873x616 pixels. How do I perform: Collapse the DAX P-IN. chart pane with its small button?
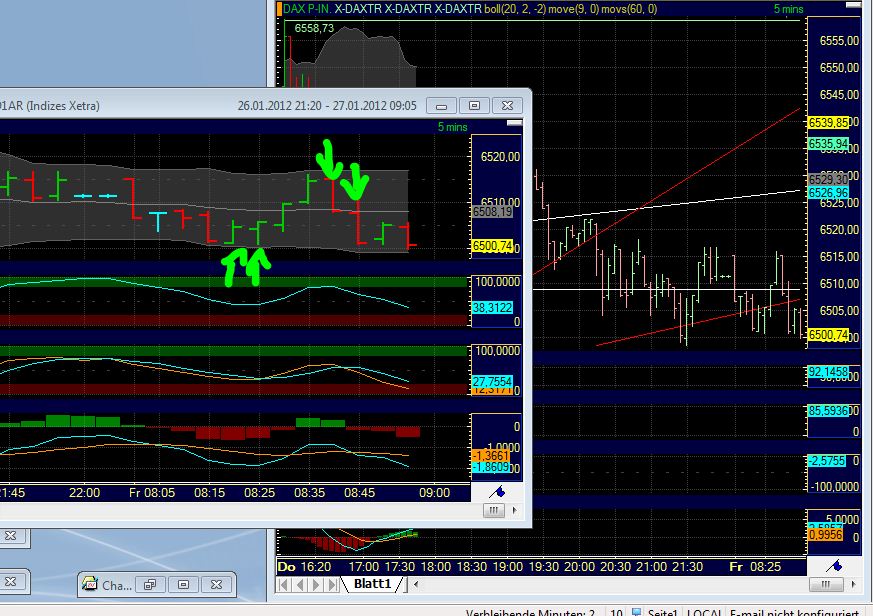click(854, 4)
